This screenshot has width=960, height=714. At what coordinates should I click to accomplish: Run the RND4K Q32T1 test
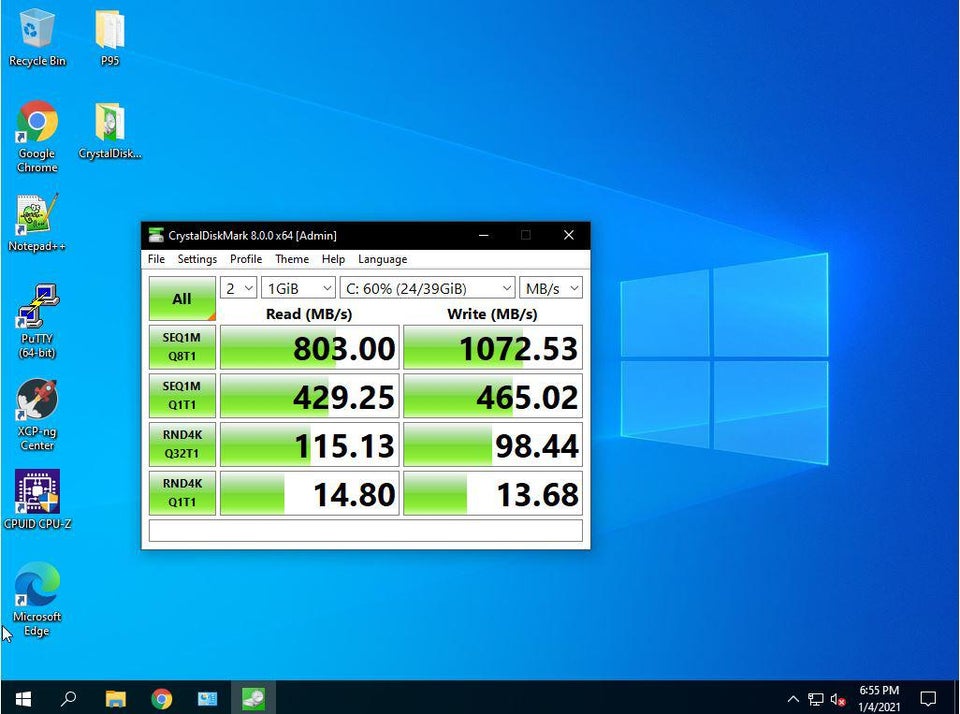182,444
